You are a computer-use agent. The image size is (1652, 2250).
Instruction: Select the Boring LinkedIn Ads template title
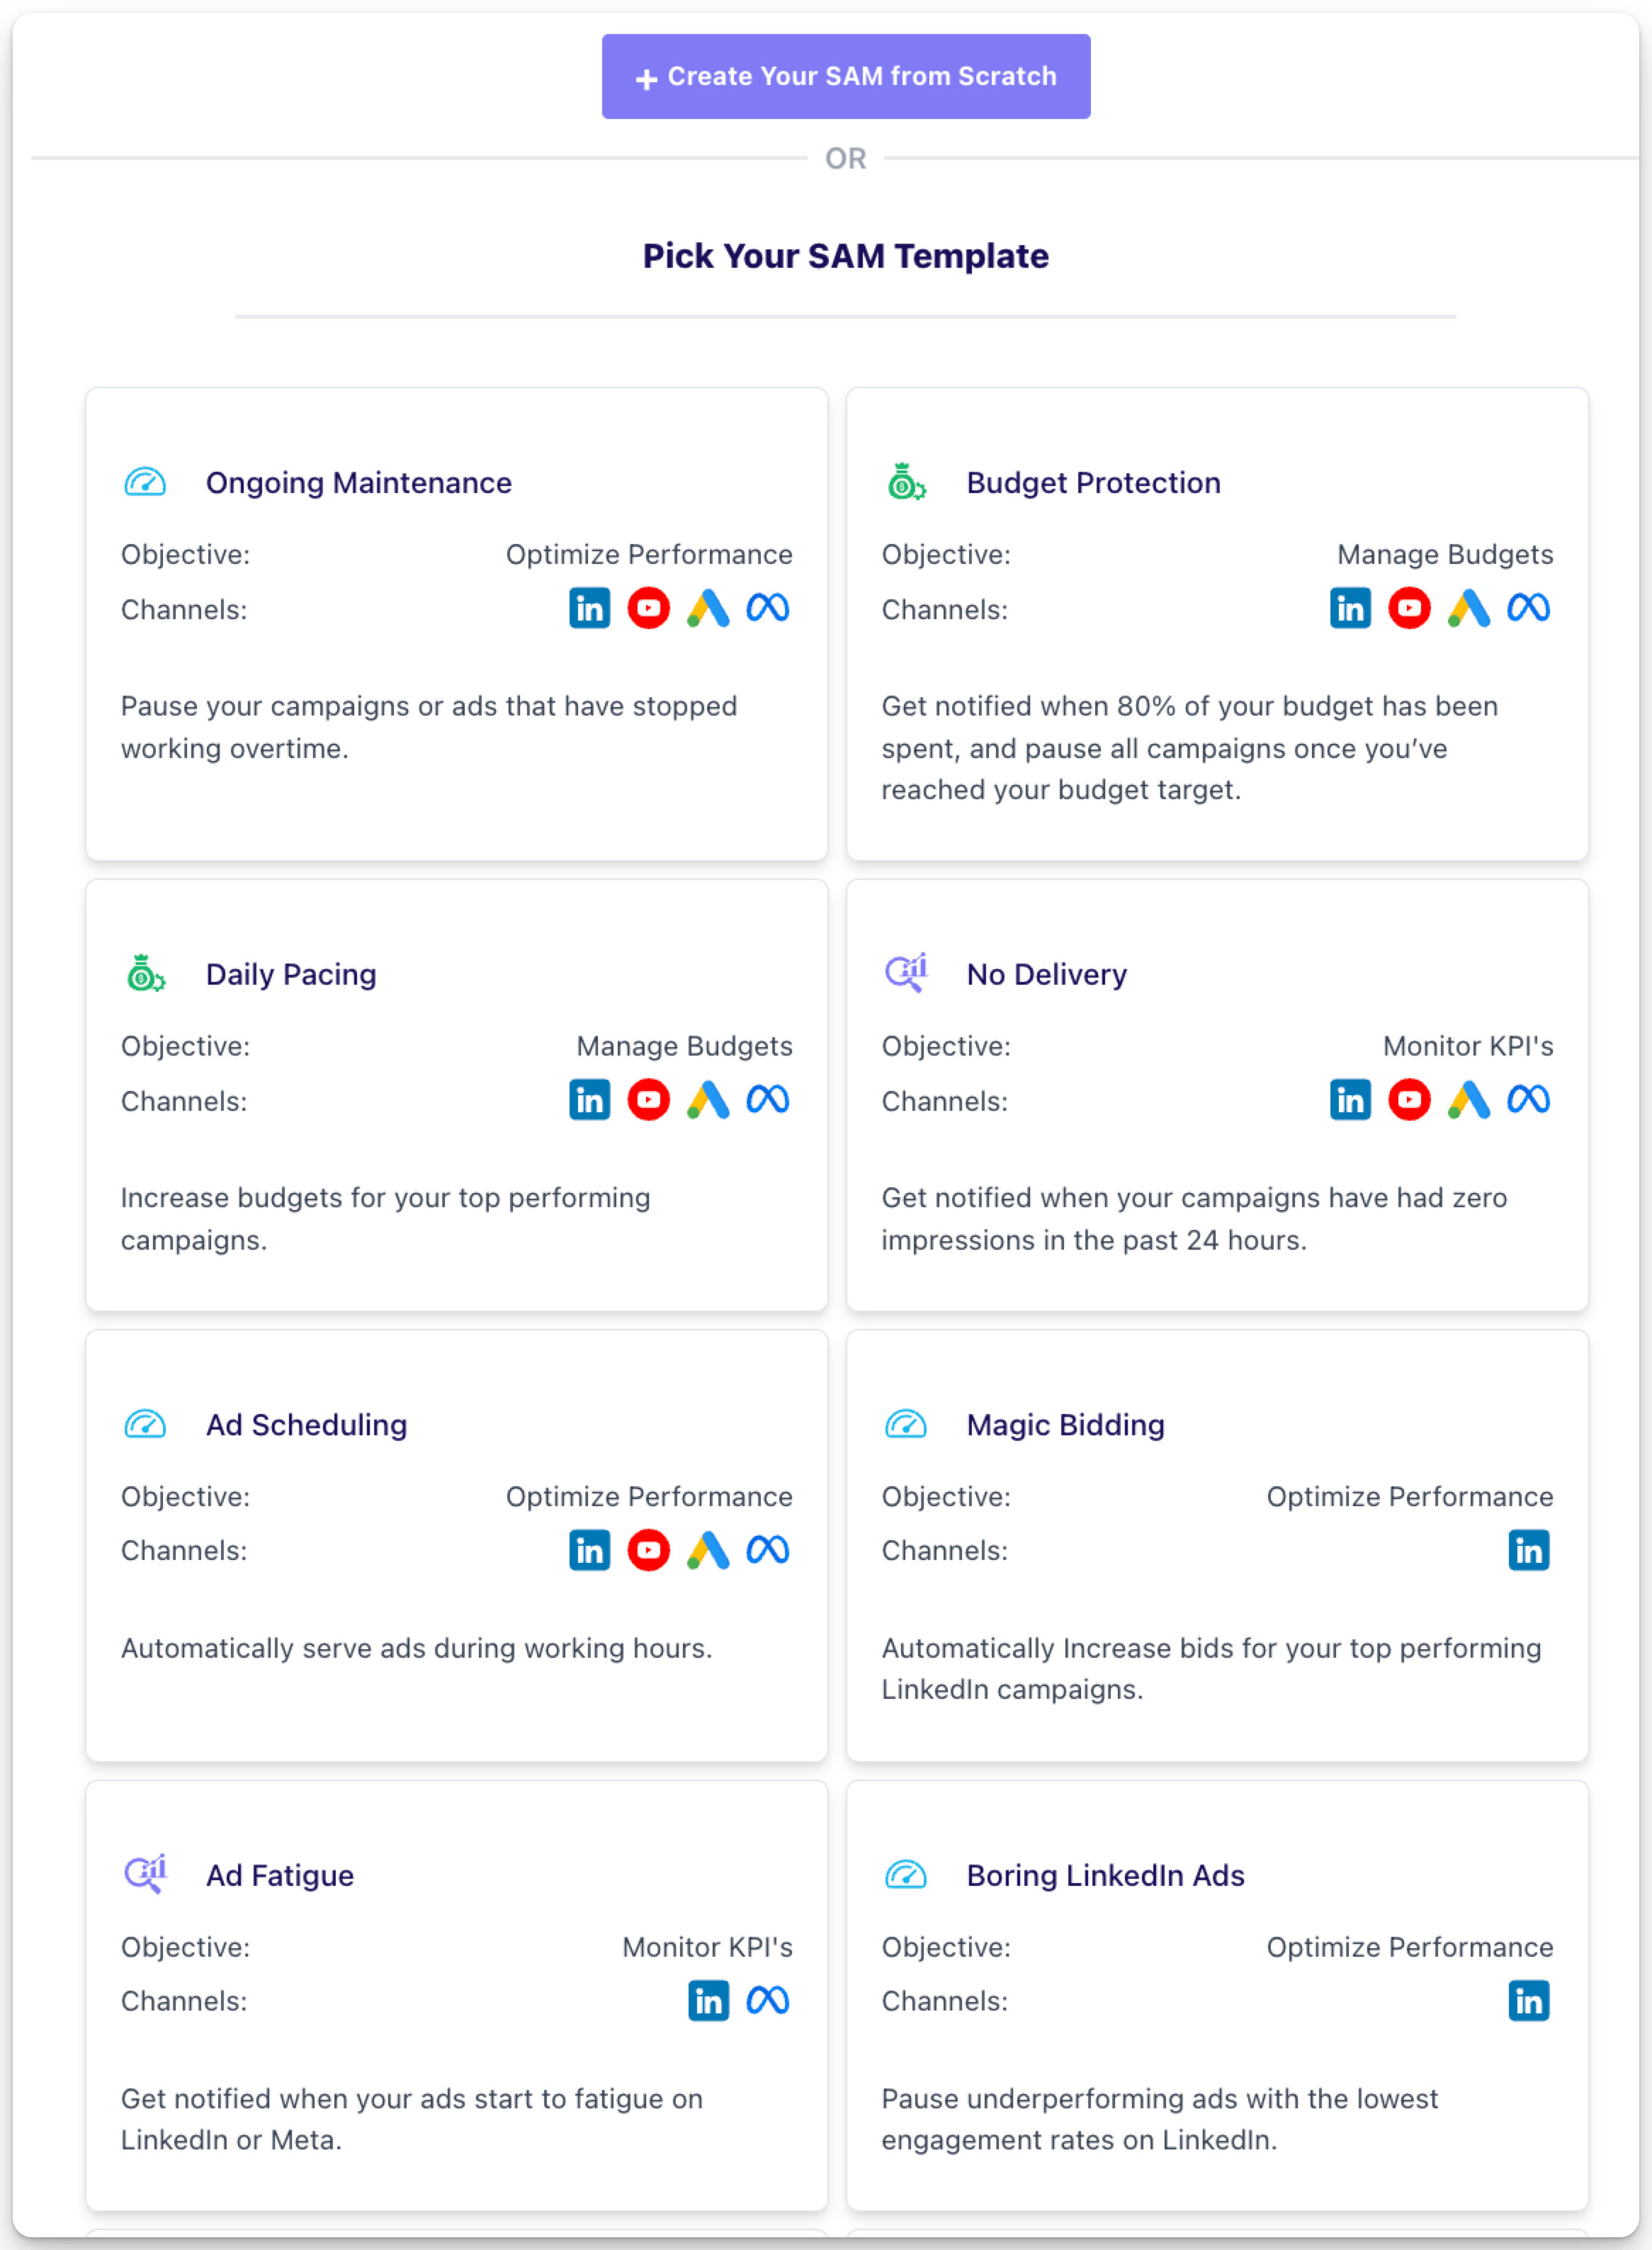click(x=1105, y=1875)
